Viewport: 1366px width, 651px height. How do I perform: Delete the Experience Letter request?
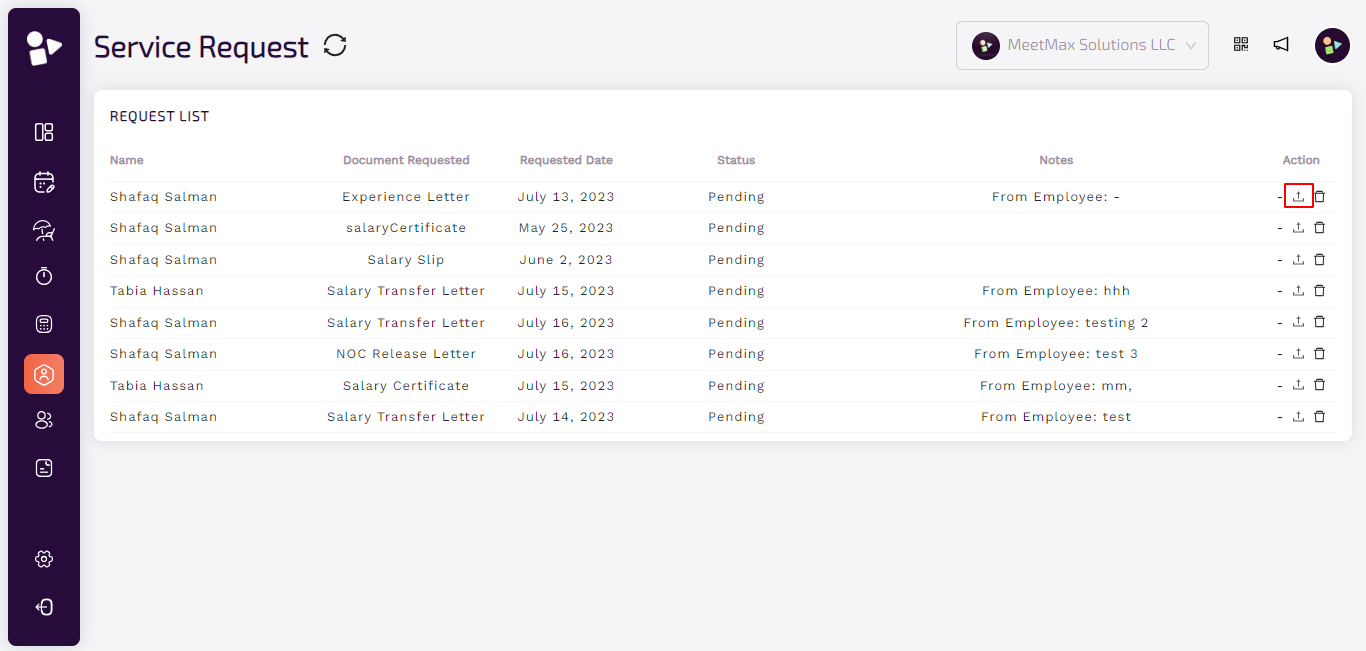[1319, 197]
